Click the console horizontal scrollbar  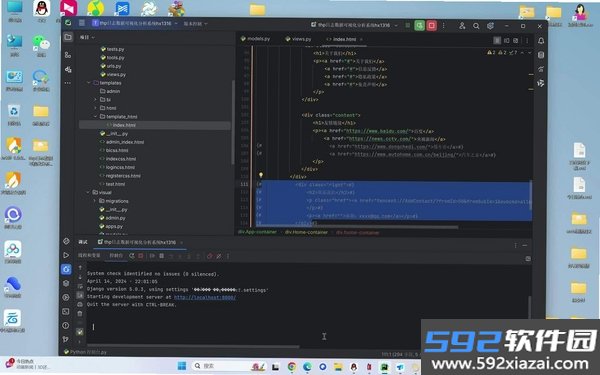click(x=193, y=347)
